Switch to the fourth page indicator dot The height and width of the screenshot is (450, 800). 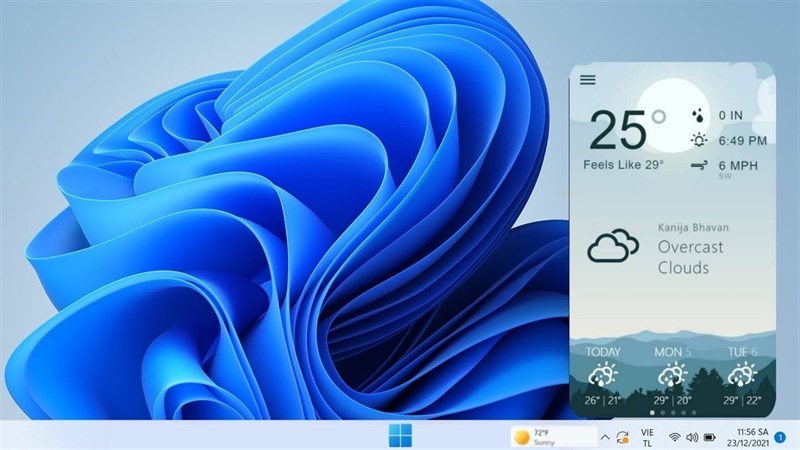[684, 412]
